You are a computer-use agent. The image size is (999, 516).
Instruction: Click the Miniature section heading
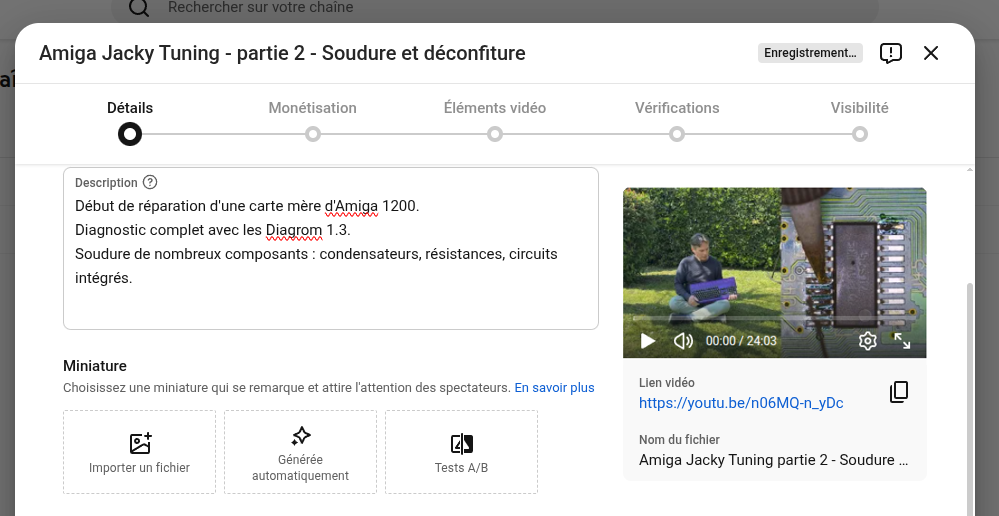coord(95,366)
